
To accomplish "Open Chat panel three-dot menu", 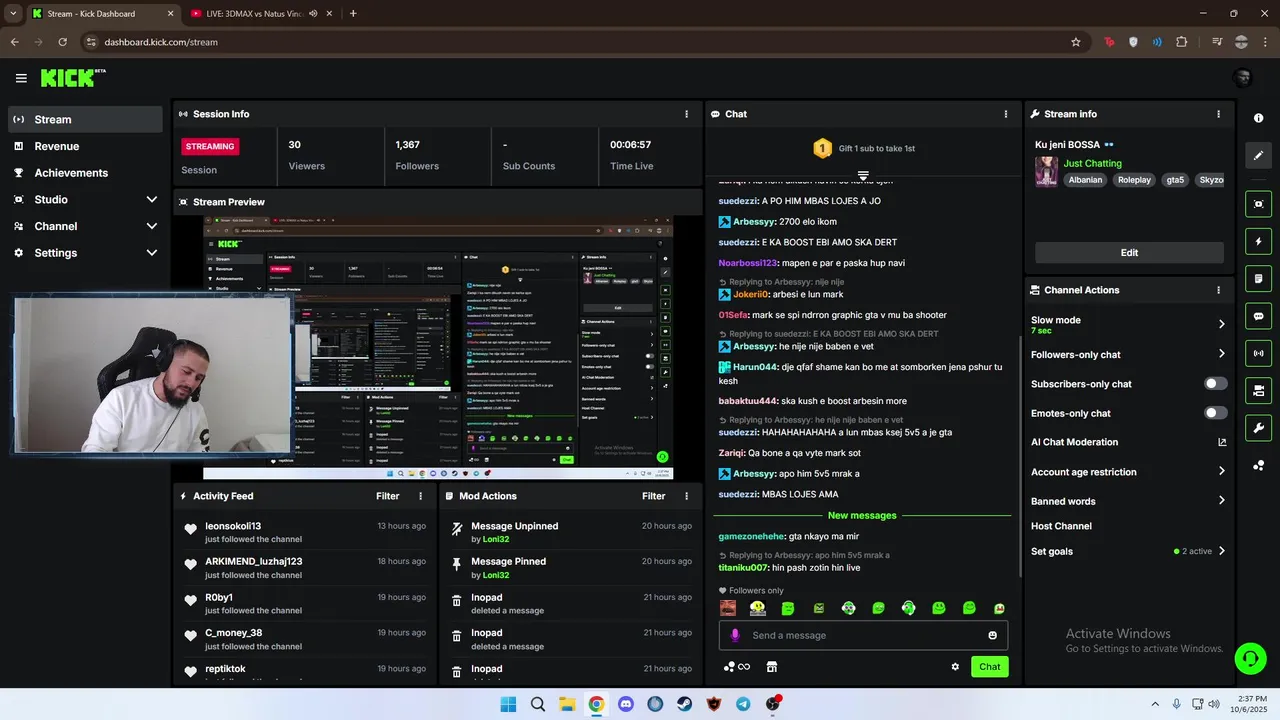I will (x=1006, y=114).
